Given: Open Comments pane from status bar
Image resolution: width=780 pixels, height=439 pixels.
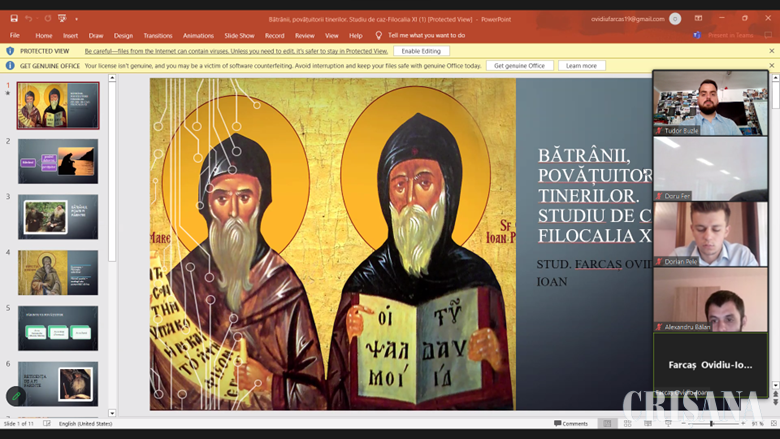Looking at the screenshot, I should pos(571,423).
